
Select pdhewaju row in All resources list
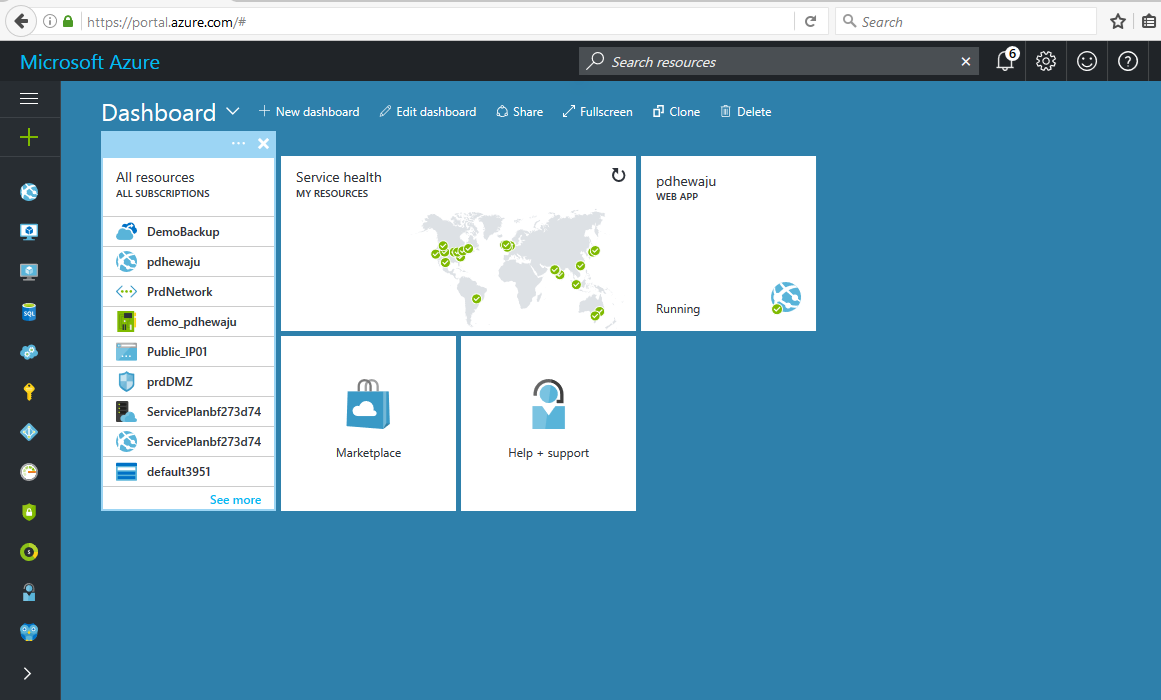coord(188,261)
